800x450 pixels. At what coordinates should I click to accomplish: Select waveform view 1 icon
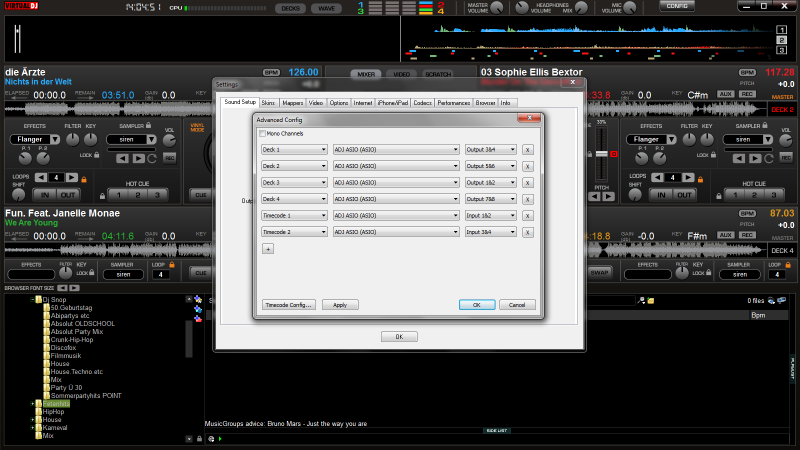point(781,30)
